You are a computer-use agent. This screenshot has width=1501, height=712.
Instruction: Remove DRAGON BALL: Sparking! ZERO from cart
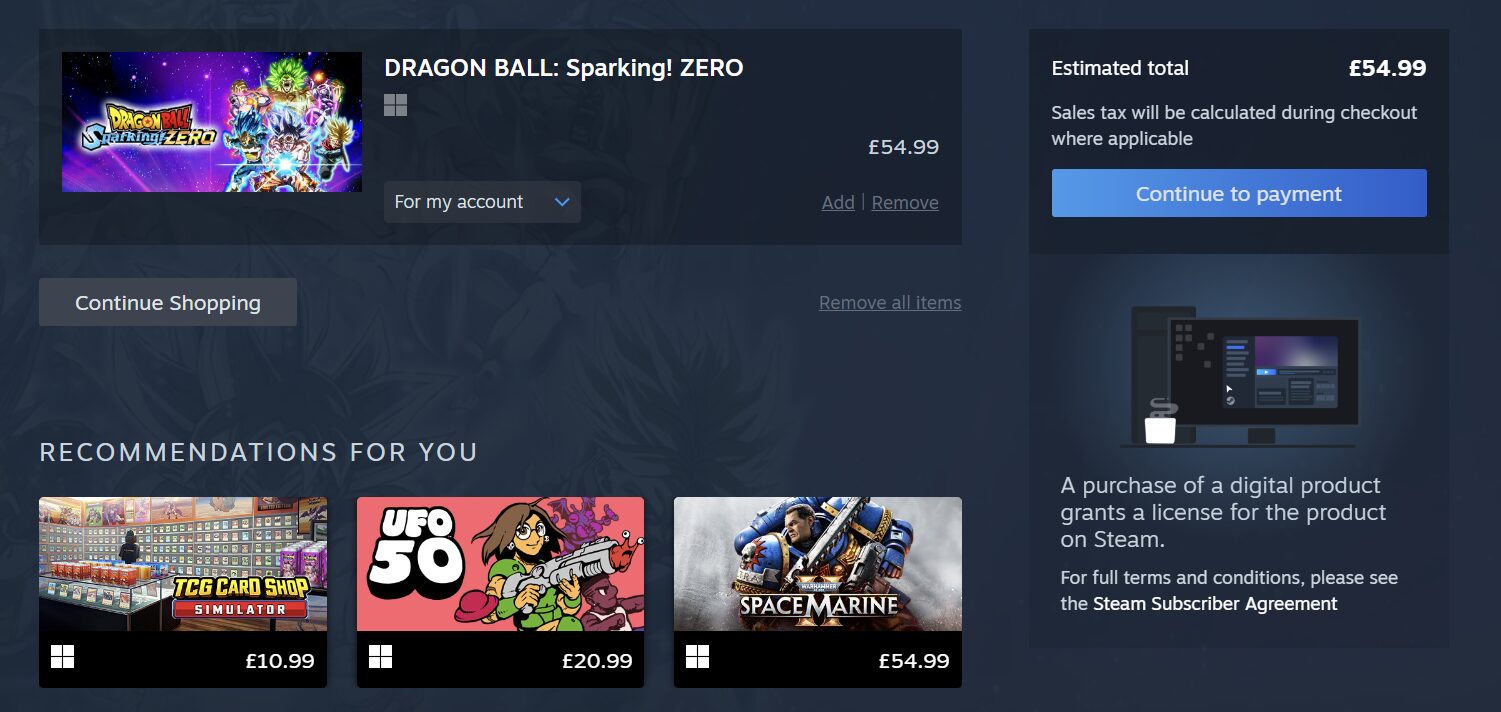click(905, 202)
